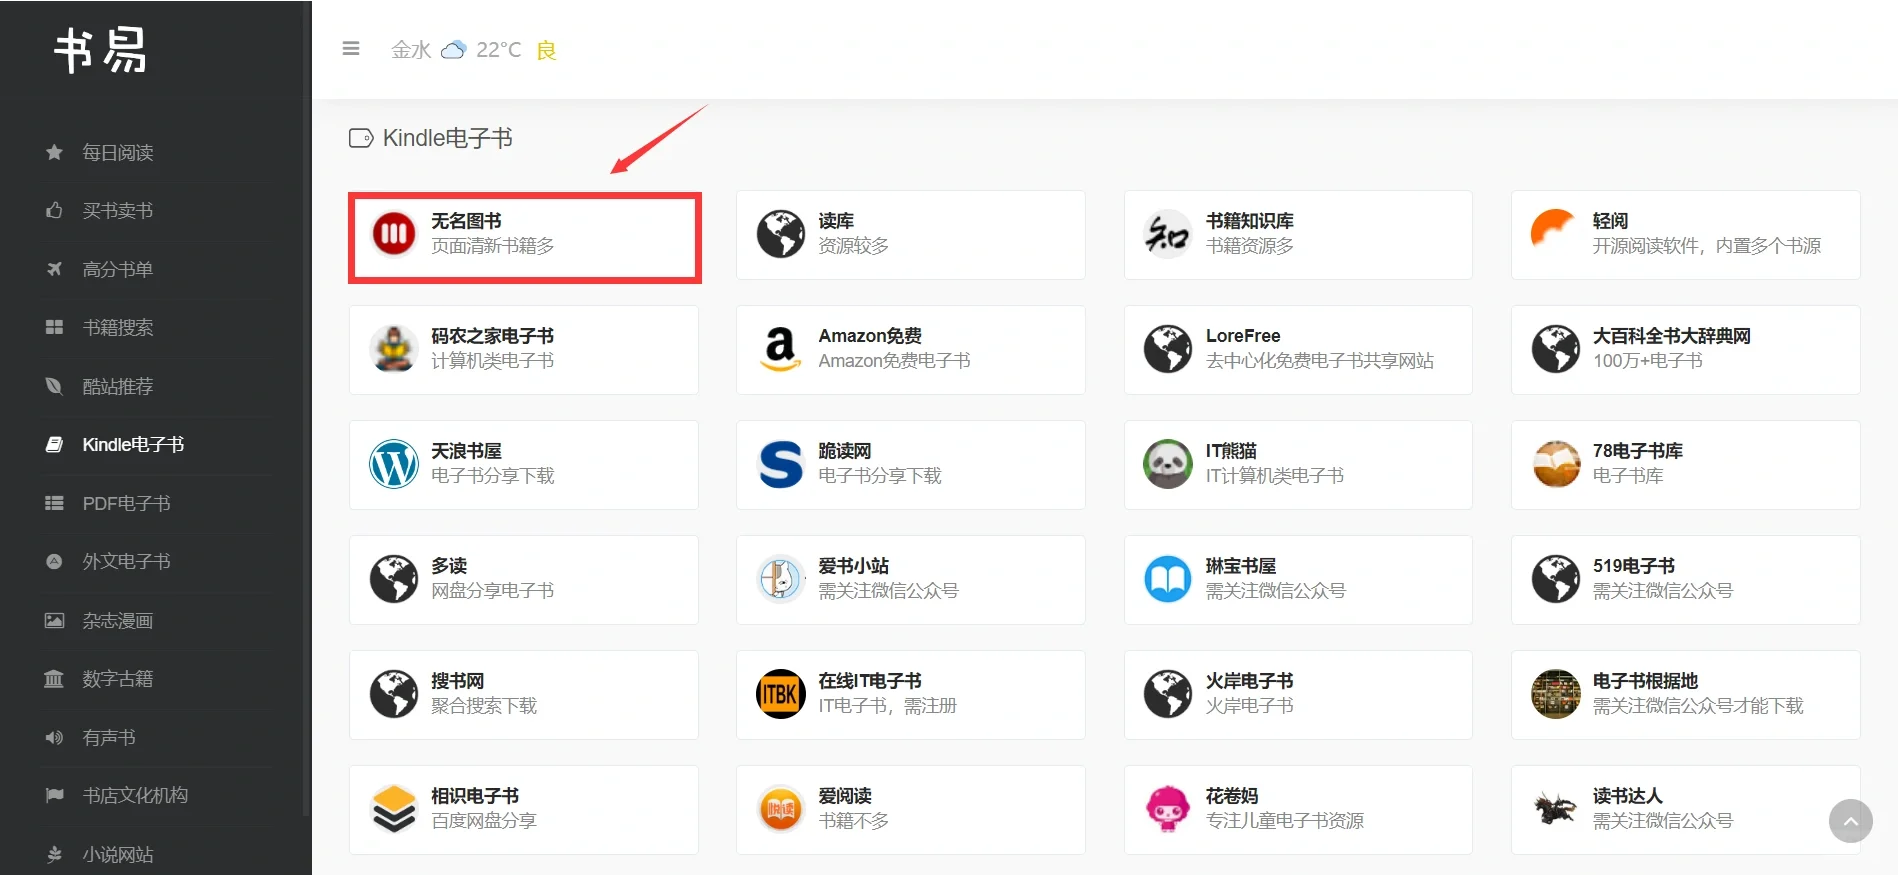Click the 火岸电子书 globe icon
Image resolution: width=1898 pixels, height=875 pixels.
coord(1168,694)
